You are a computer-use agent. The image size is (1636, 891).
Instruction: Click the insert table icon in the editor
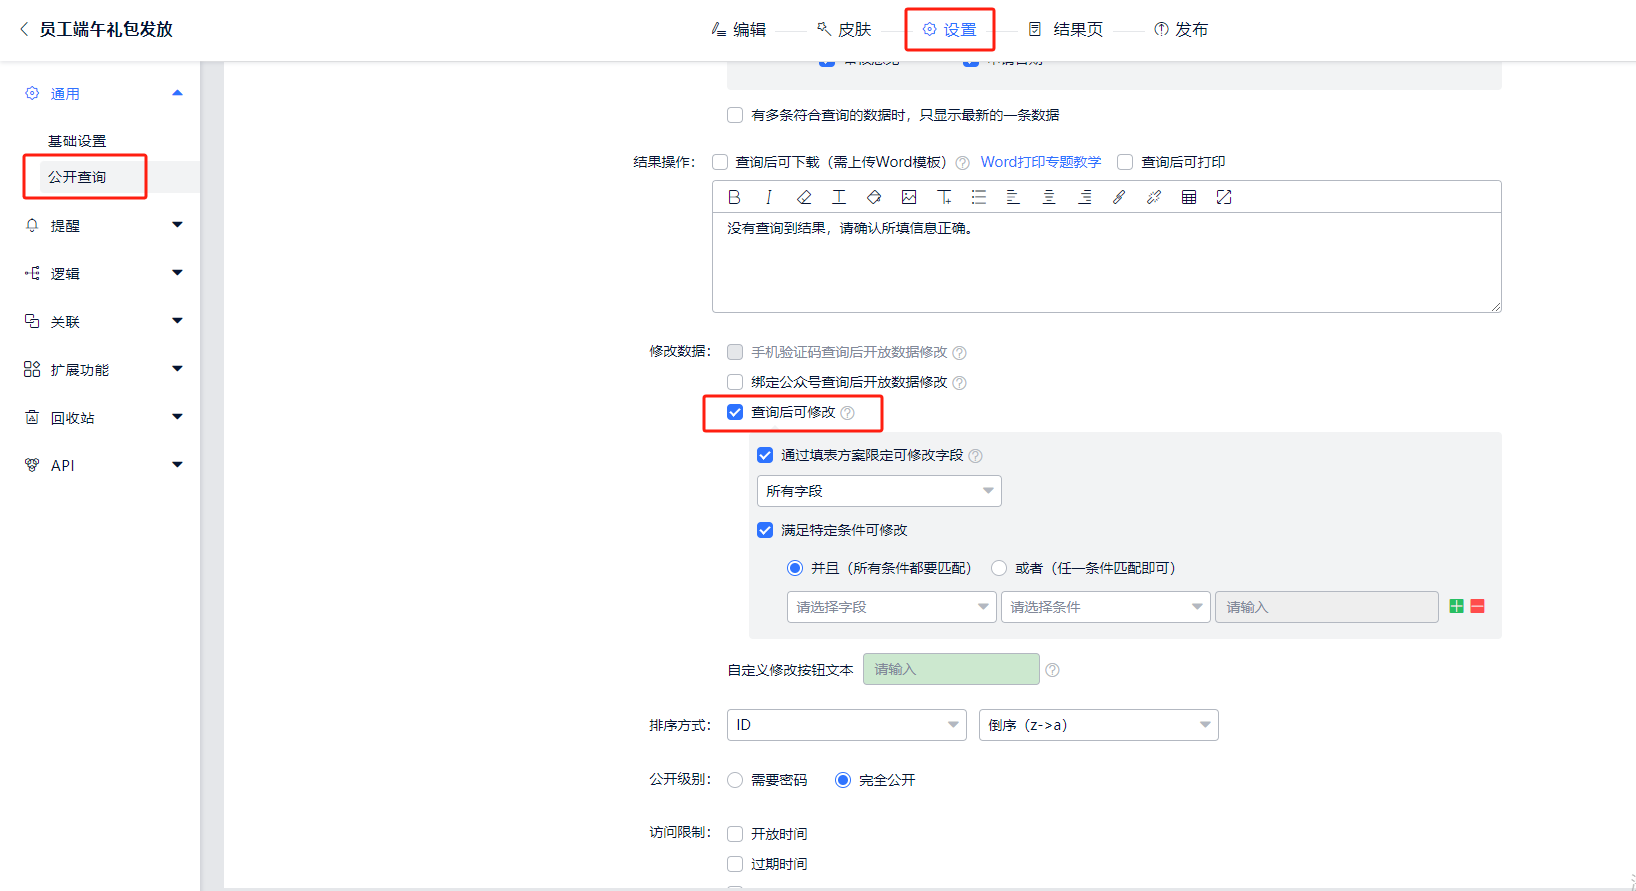pos(1189,197)
